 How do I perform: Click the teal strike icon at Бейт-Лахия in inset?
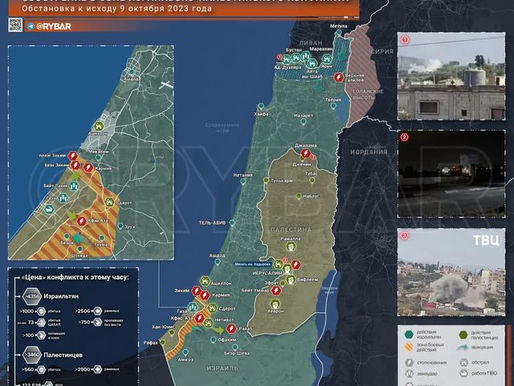(x=74, y=186)
